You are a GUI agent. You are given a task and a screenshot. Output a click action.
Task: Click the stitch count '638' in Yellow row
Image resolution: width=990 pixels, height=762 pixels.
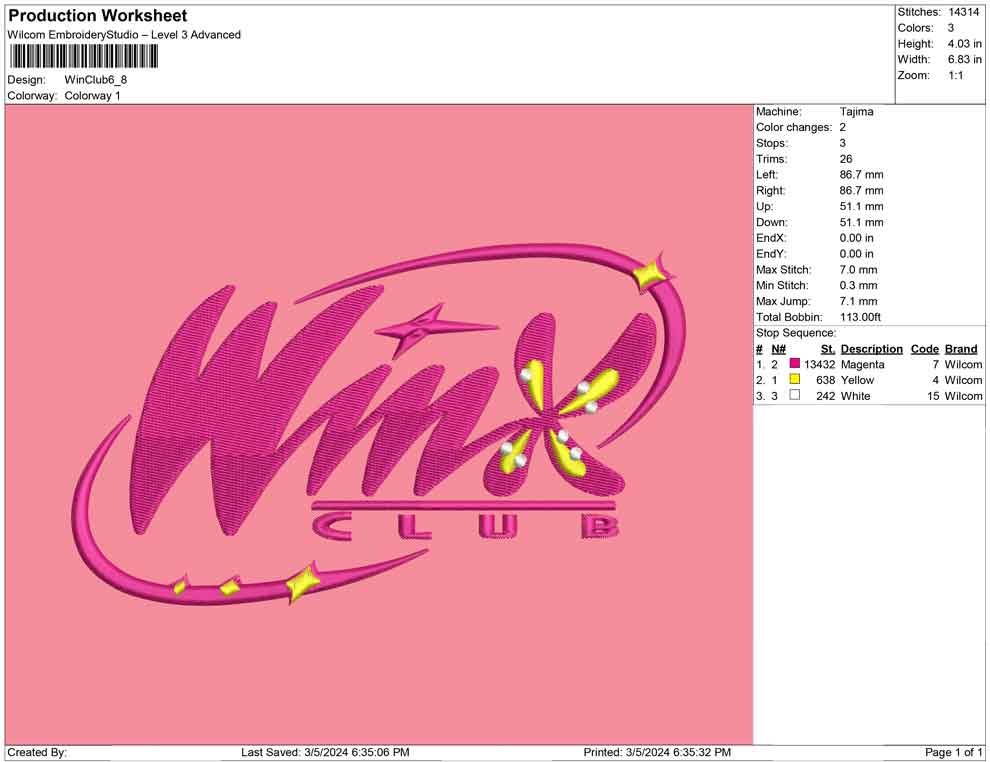825,380
